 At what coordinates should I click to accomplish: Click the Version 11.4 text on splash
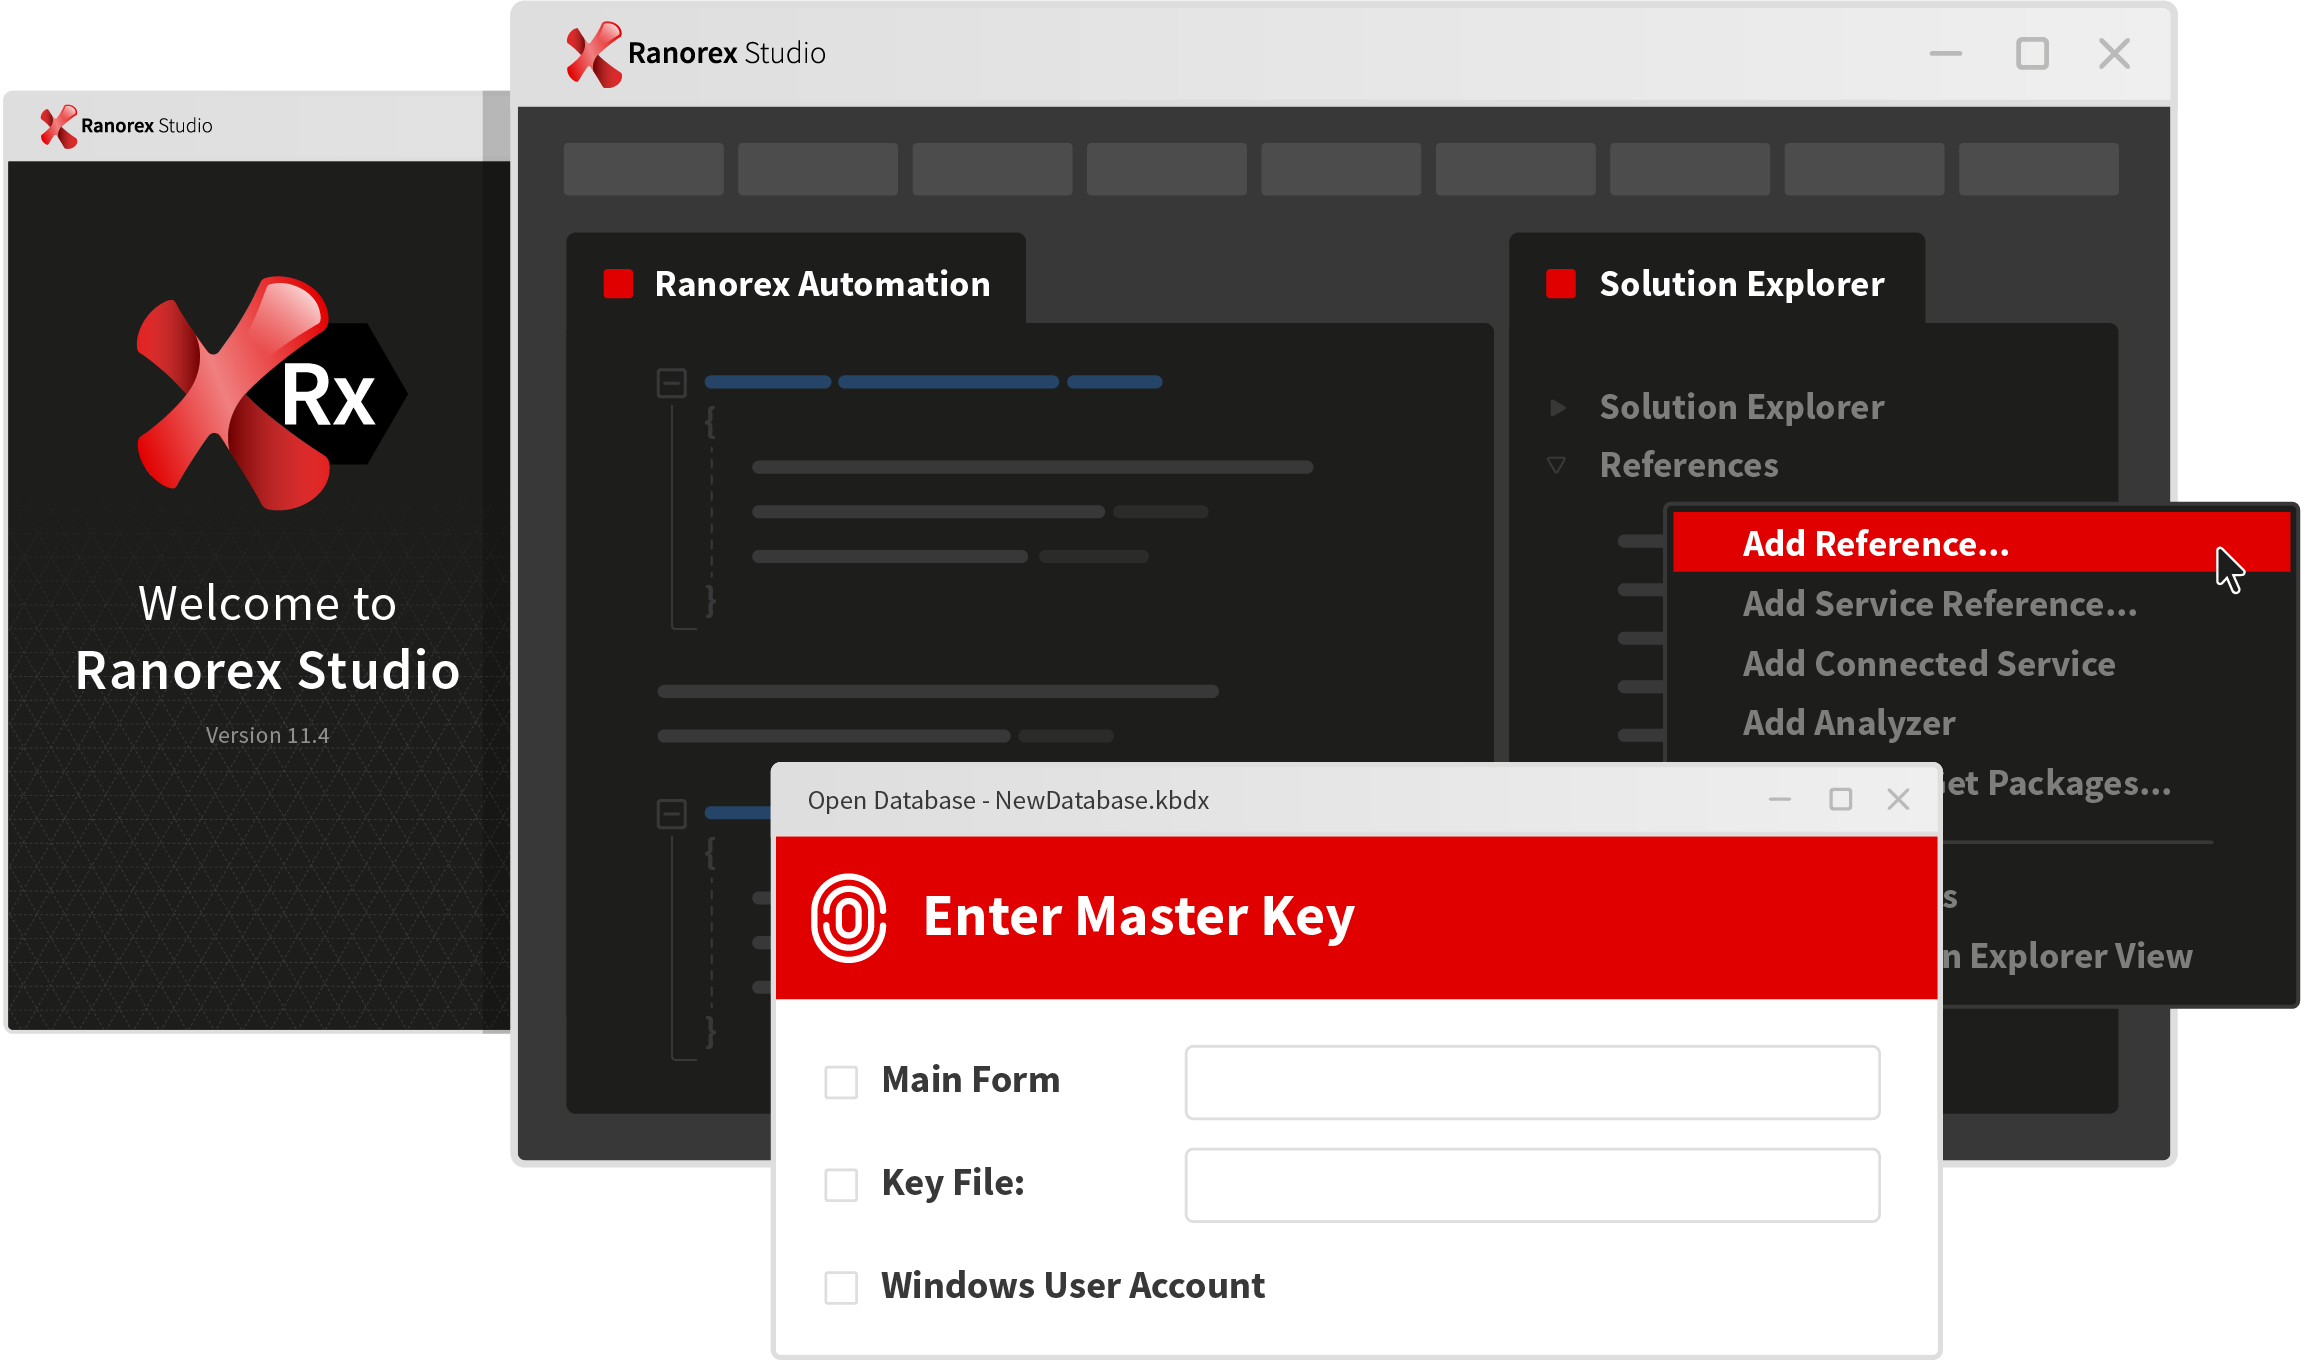pos(267,736)
